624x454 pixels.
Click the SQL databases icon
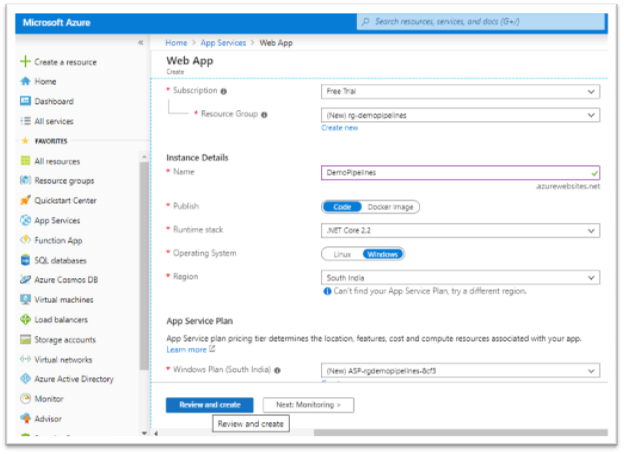click(x=25, y=260)
